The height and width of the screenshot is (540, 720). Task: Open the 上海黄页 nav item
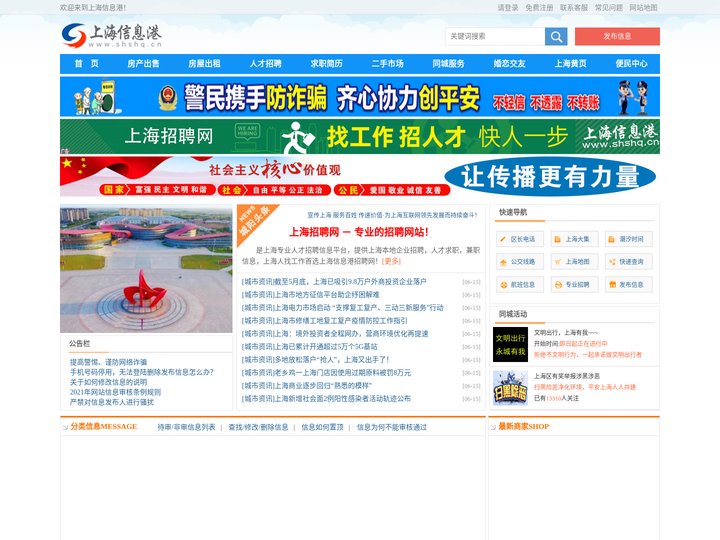571,64
